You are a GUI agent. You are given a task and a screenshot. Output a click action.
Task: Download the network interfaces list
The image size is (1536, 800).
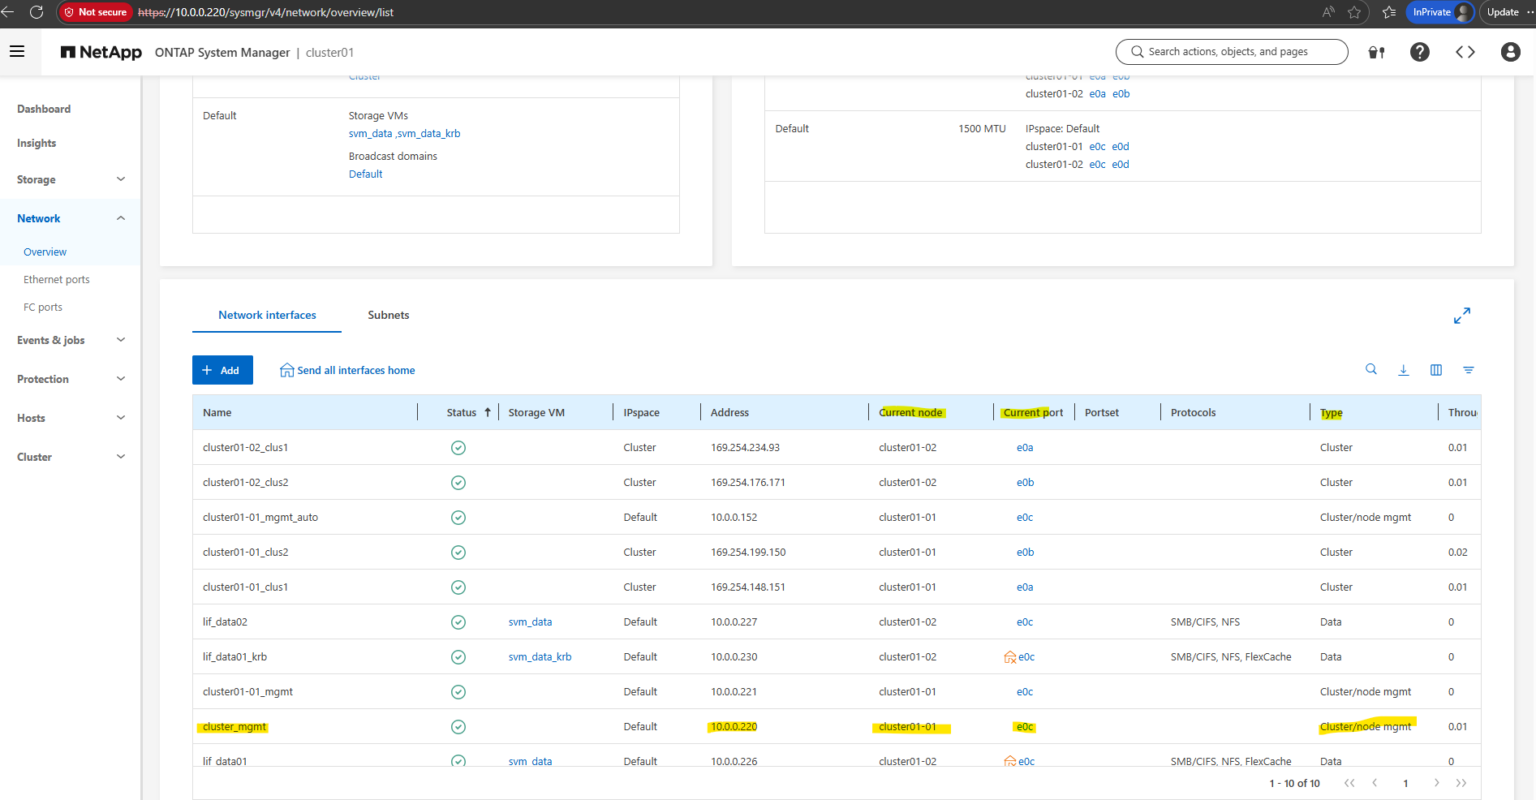(1403, 369)
